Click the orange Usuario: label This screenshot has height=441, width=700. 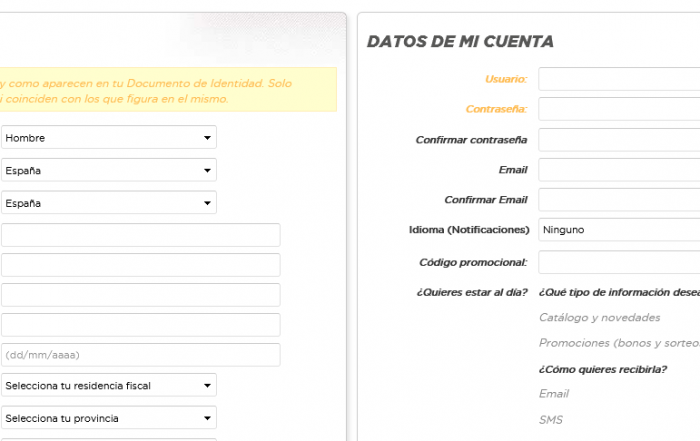pos(506,79)
